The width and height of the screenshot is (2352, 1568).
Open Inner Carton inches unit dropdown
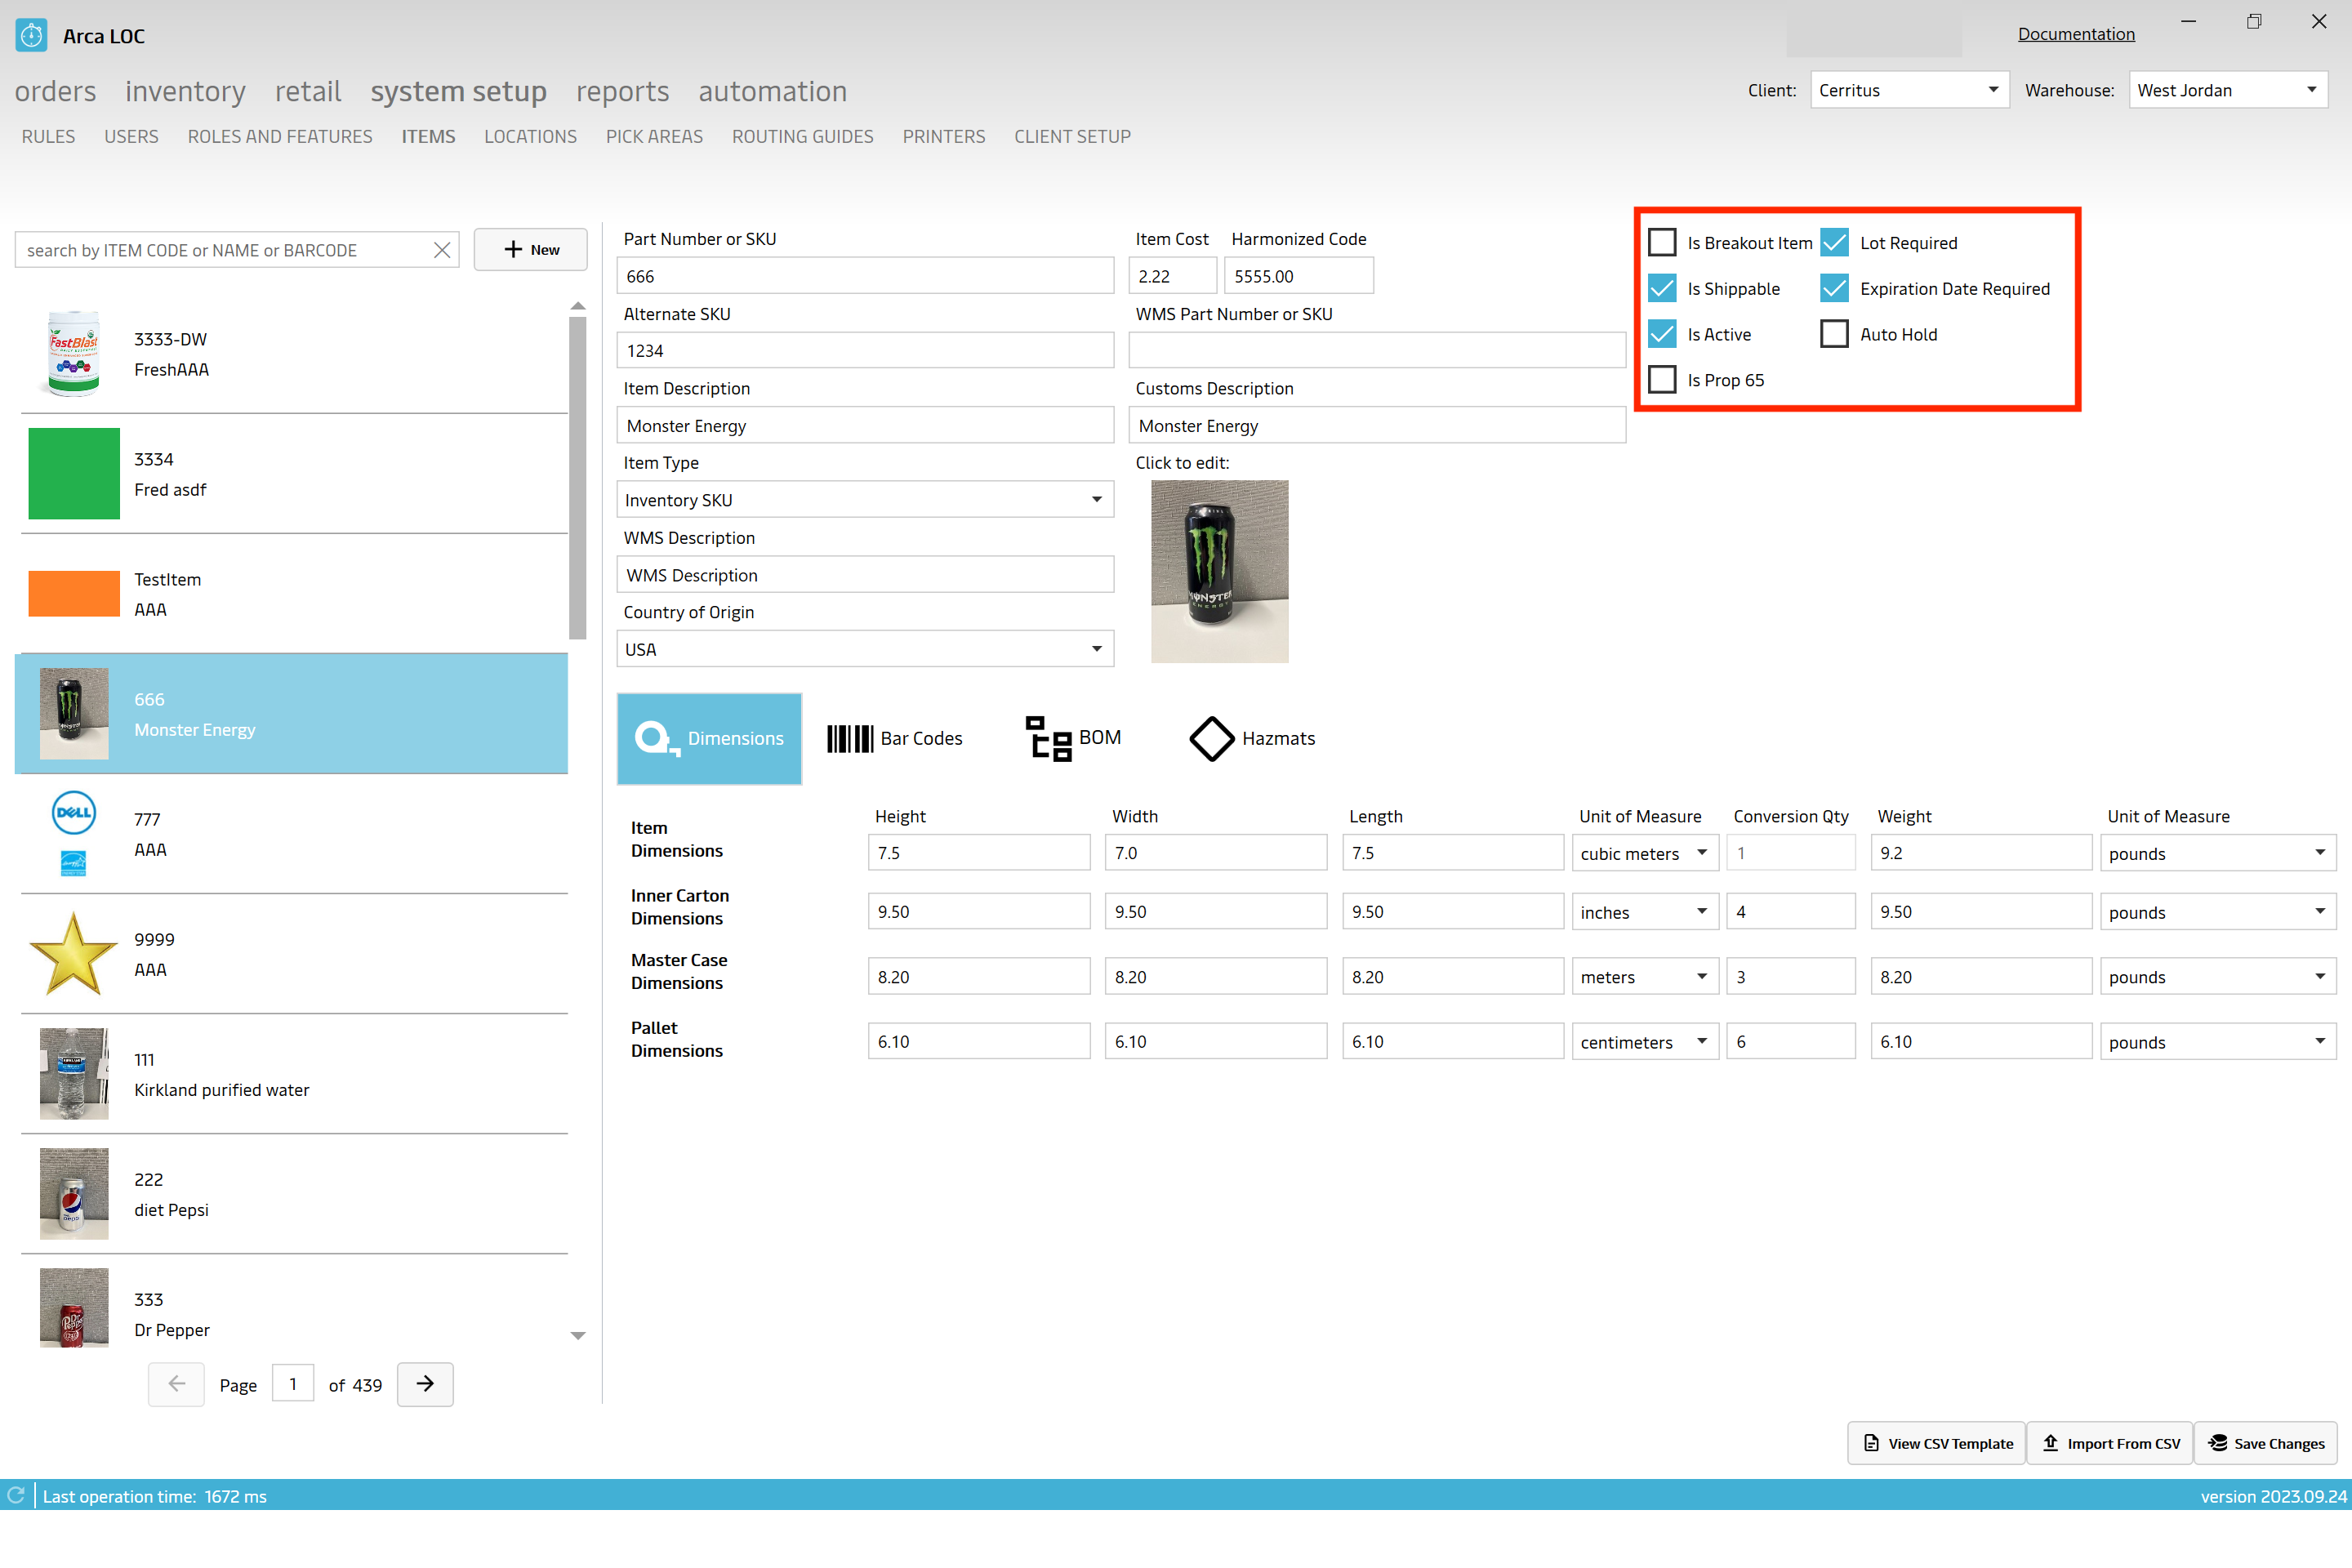coord(1645,912)
